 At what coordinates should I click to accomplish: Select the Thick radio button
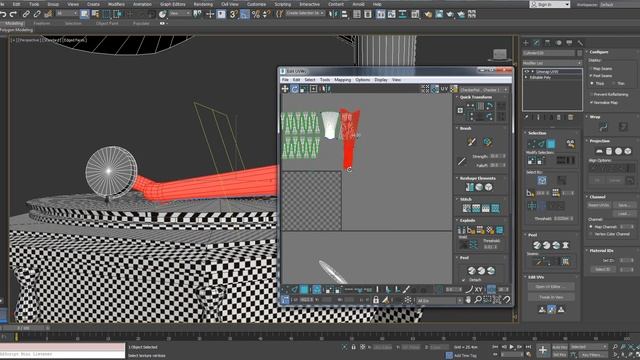591,83
